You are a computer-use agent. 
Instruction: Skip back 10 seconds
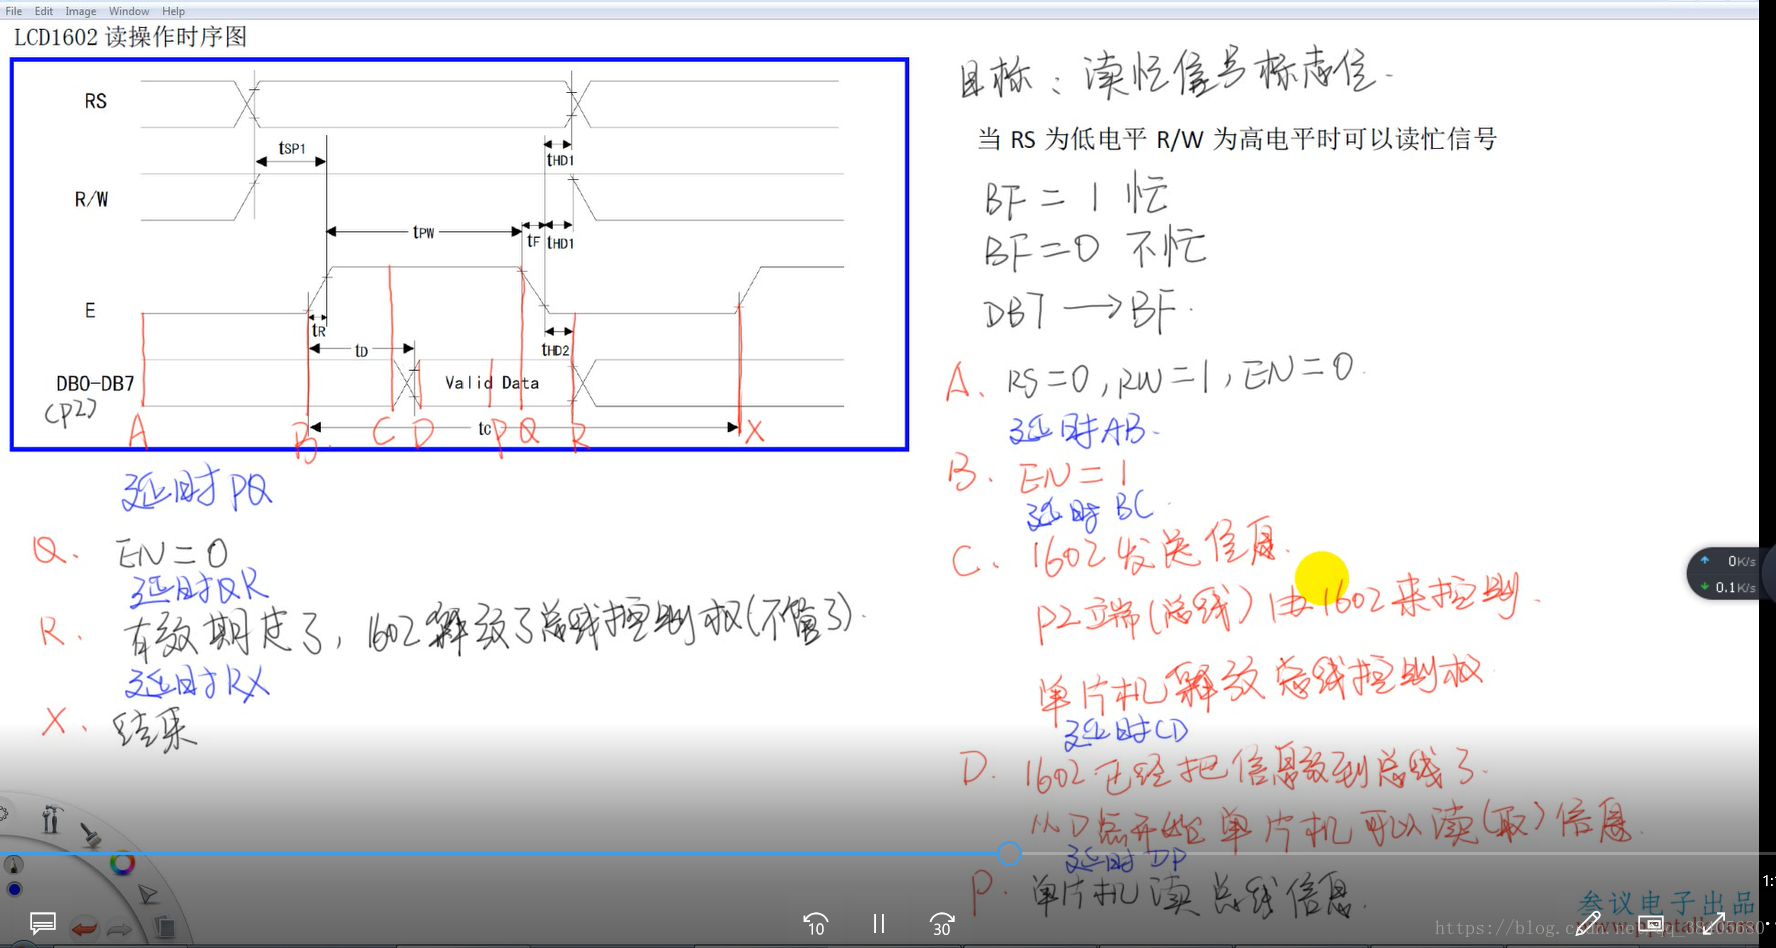coord(816,924)
